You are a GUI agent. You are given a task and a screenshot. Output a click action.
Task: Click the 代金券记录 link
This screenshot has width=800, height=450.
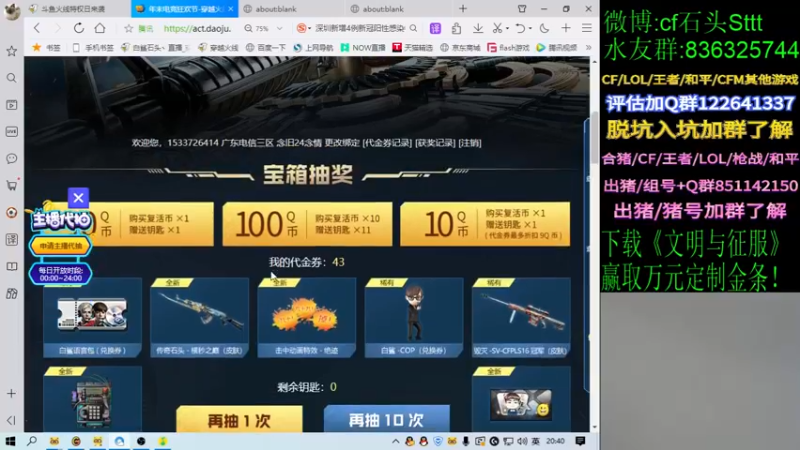point(387,143)
